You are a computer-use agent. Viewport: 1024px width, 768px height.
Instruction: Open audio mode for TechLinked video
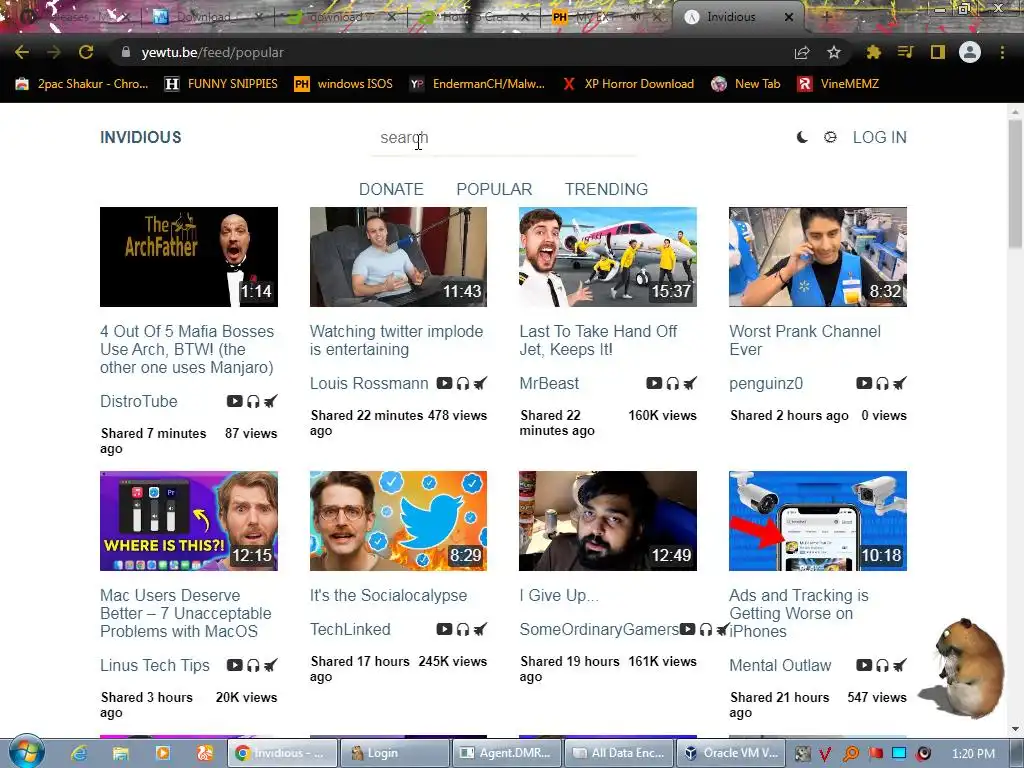point(463,630)
